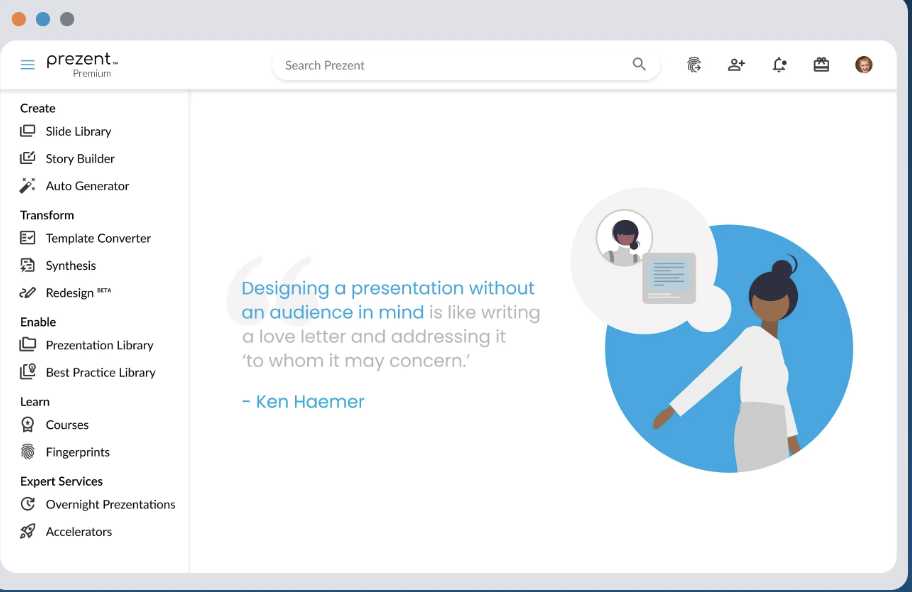Viewport: 912px width, 592px height.
Task: Click the Redesign icon
Action: [x=27, y=293]
